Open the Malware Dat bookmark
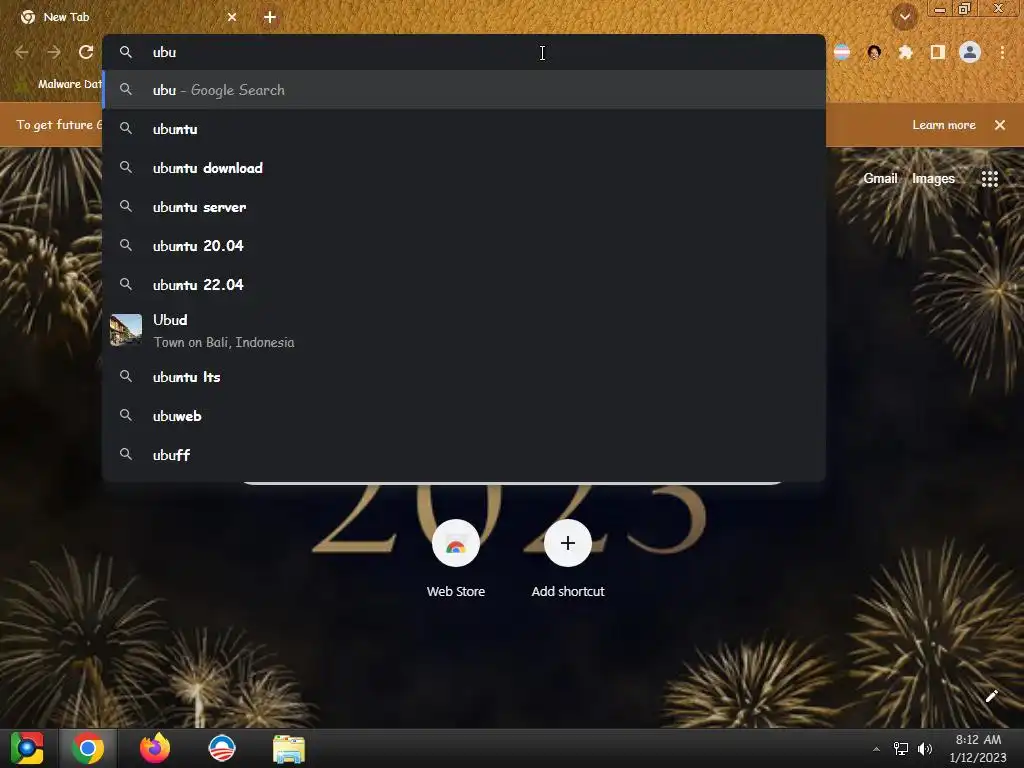Screen dimensions: 1024x768 click(59, 84)
